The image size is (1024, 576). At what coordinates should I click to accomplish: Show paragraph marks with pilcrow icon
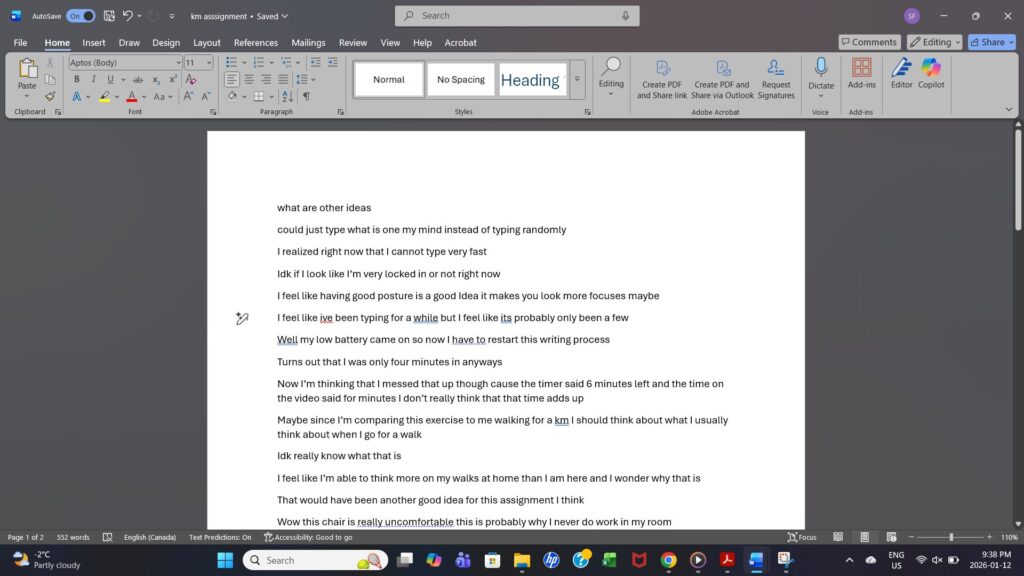(x=306, y=96)
